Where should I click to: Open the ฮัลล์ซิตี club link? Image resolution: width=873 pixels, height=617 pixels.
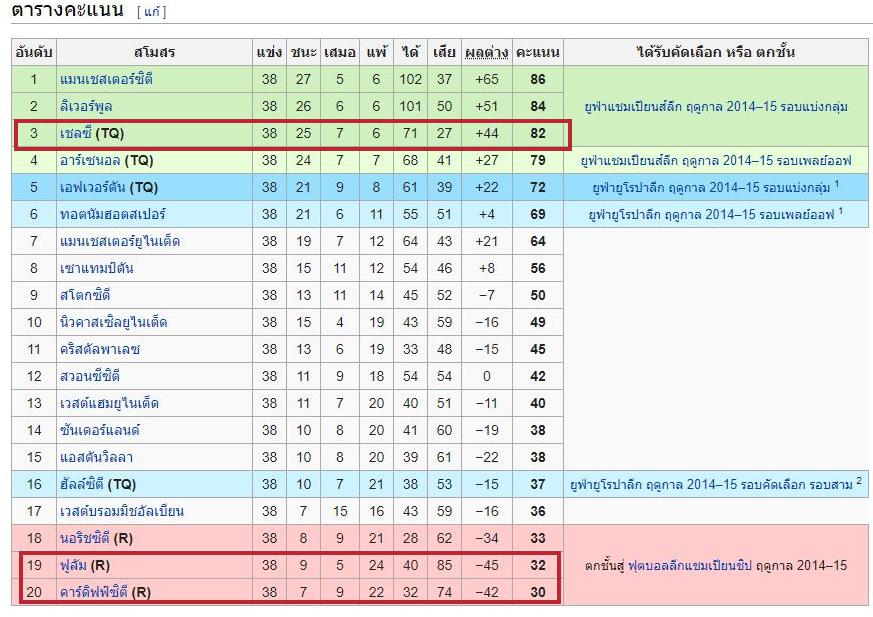[x=82, y=484]
